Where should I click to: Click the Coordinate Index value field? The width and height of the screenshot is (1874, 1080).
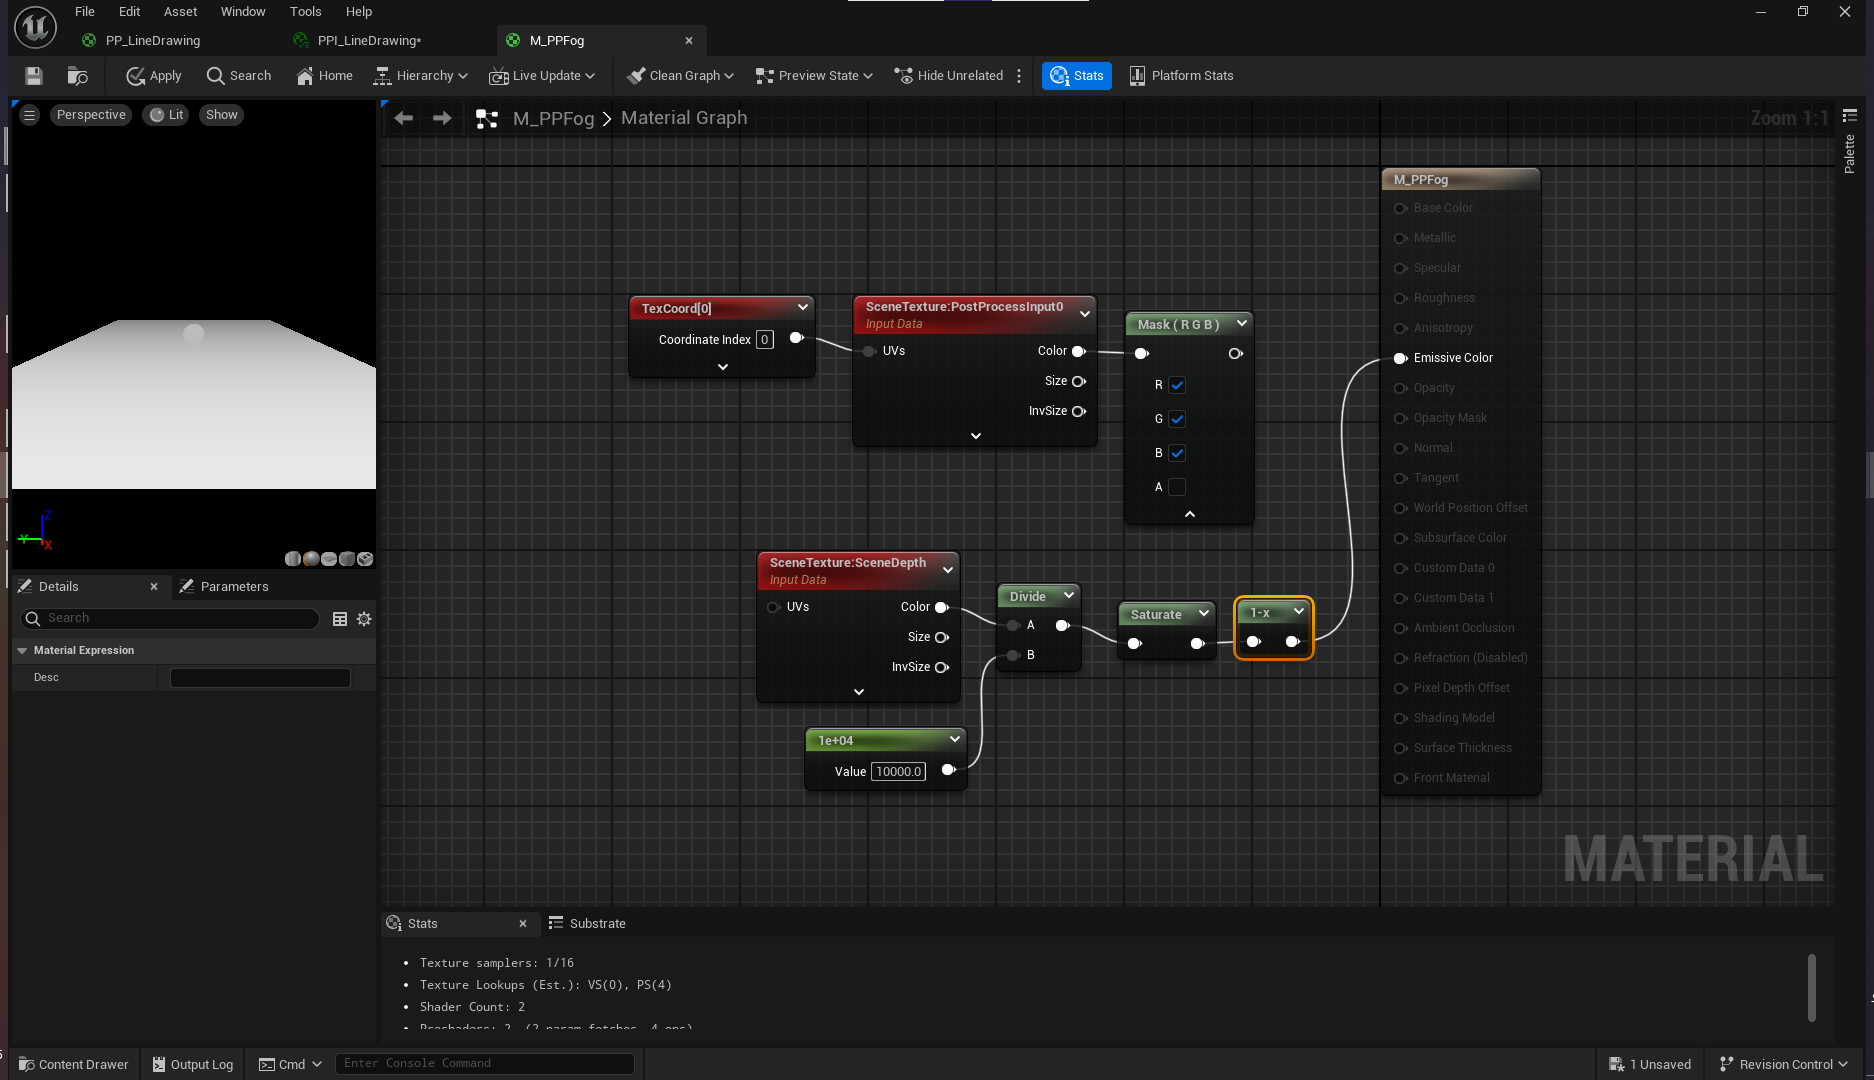tap(765, 340)
